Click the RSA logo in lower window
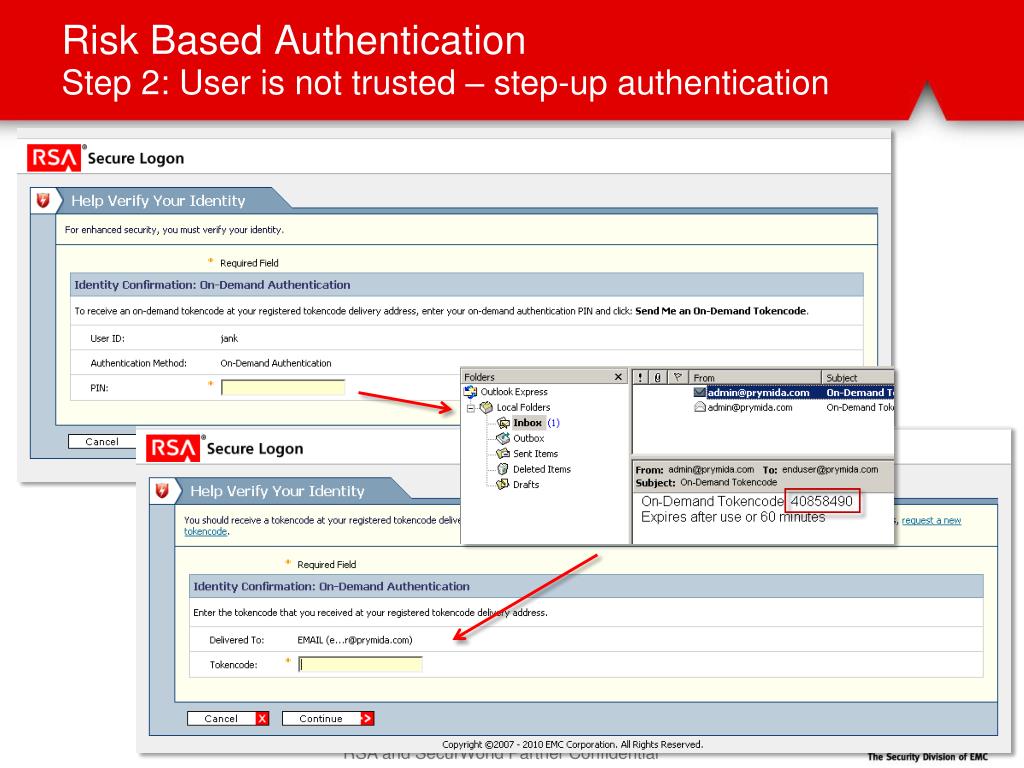The image size is (1024, 768). tap(172, 448)
